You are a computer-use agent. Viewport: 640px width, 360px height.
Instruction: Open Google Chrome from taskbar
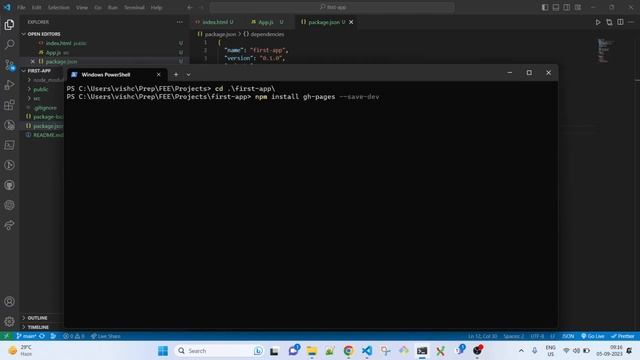pos(348,351)
